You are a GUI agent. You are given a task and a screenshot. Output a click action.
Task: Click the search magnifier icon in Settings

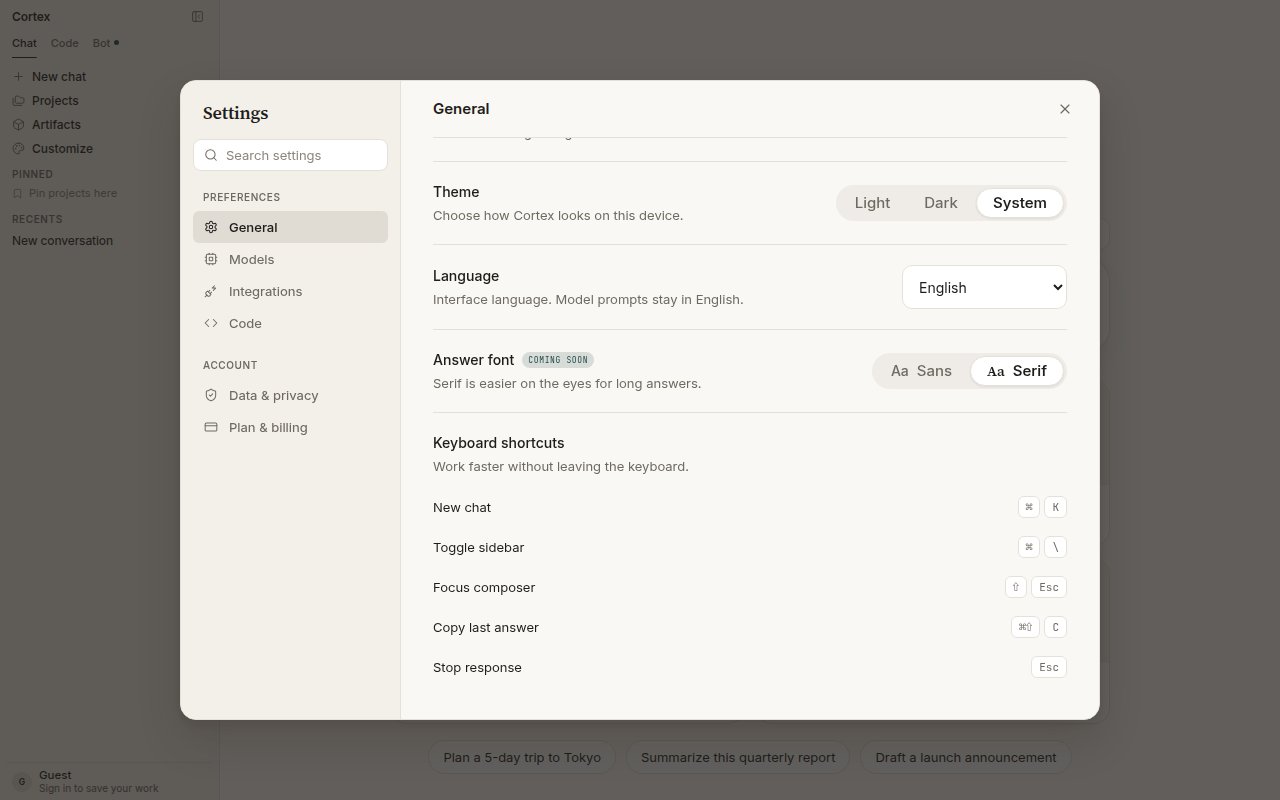[x=211, y=155]
